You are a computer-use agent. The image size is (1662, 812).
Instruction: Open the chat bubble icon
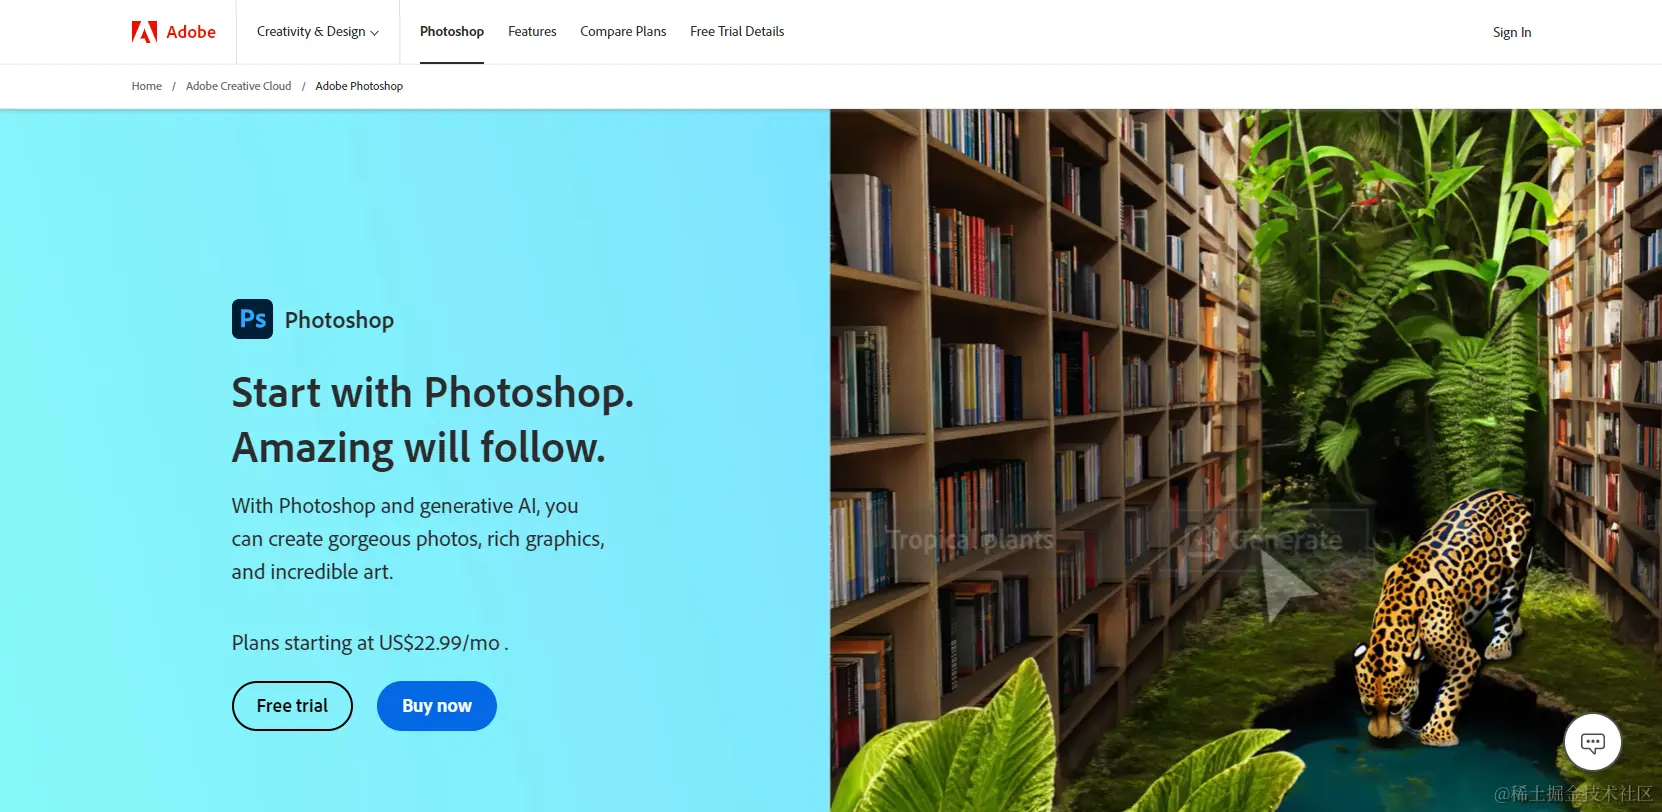[1592, 742]
